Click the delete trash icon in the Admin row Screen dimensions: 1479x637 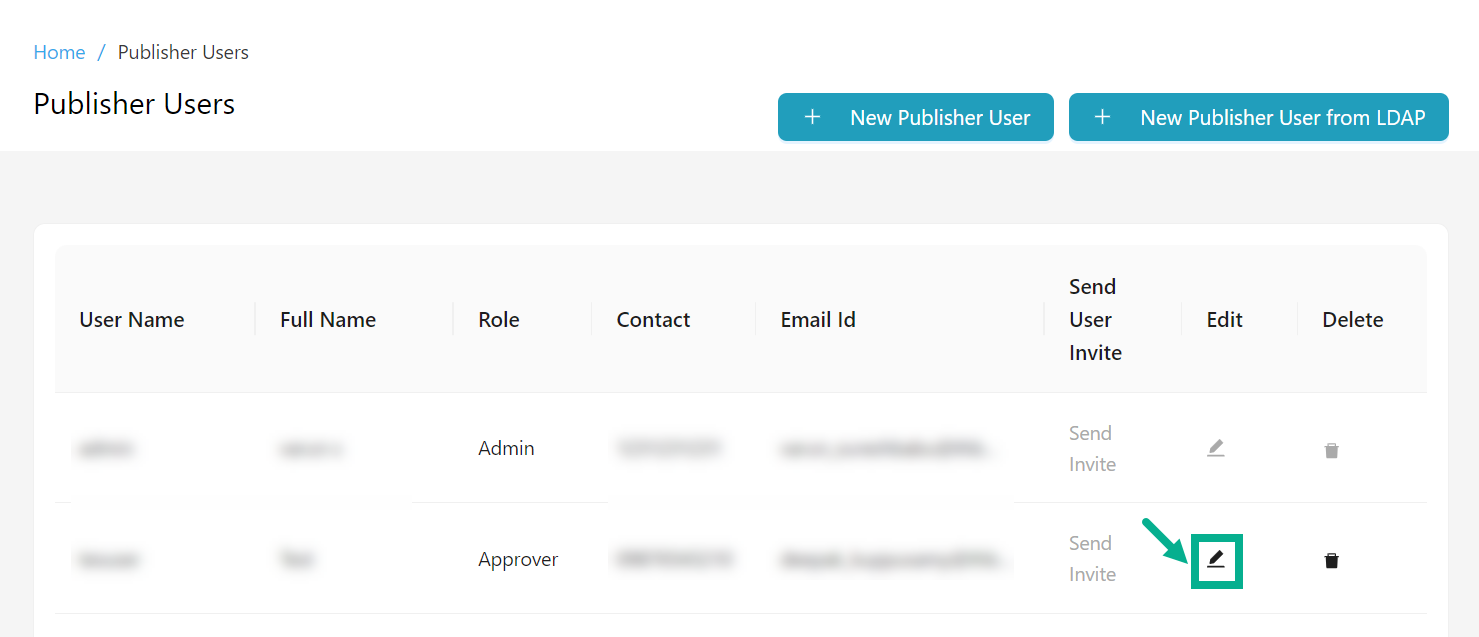(x=1331, y=451)
